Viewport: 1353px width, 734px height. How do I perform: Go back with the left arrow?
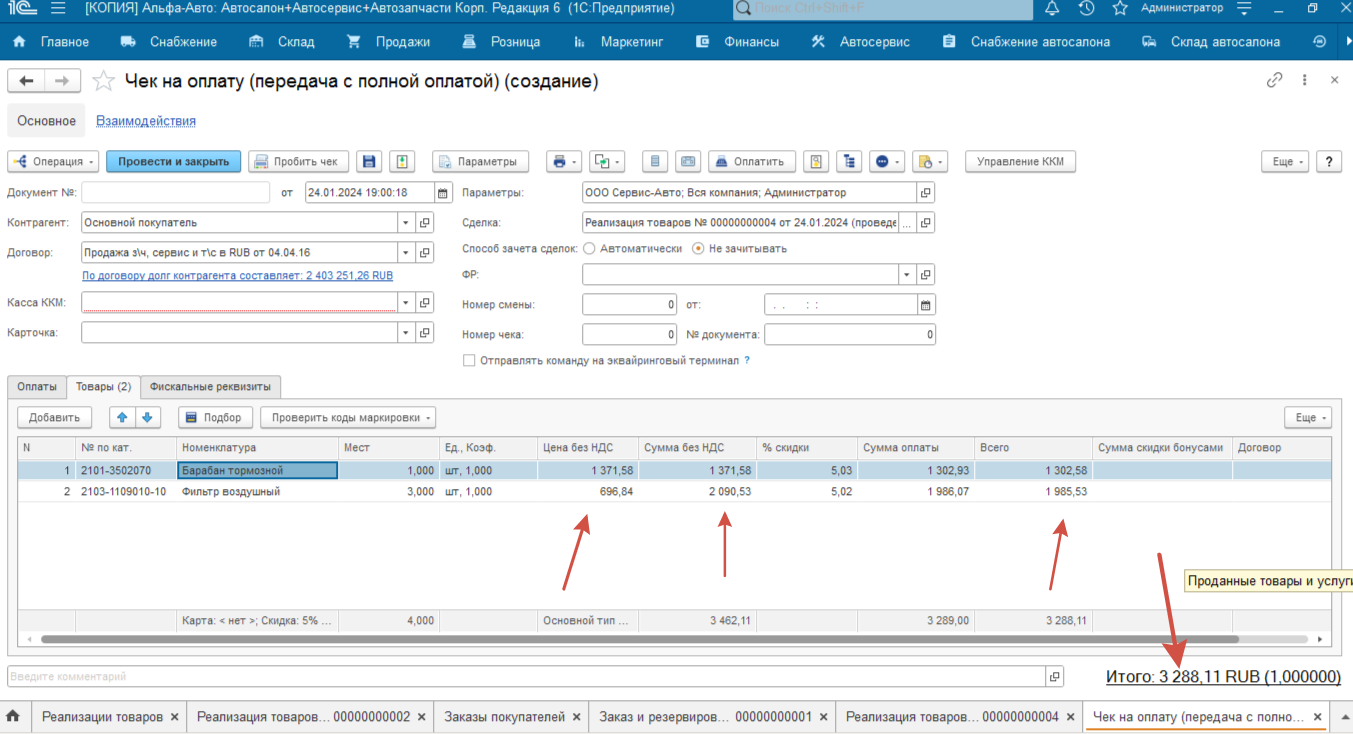[x=26, y=81]
